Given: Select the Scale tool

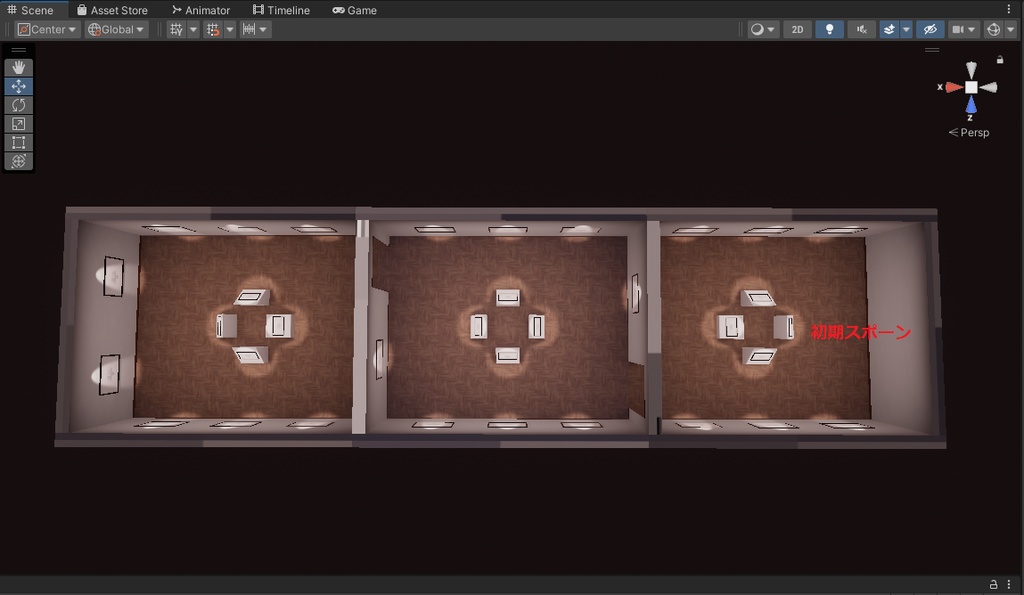Looking at the screenshot, I should [x=18, y=124].
